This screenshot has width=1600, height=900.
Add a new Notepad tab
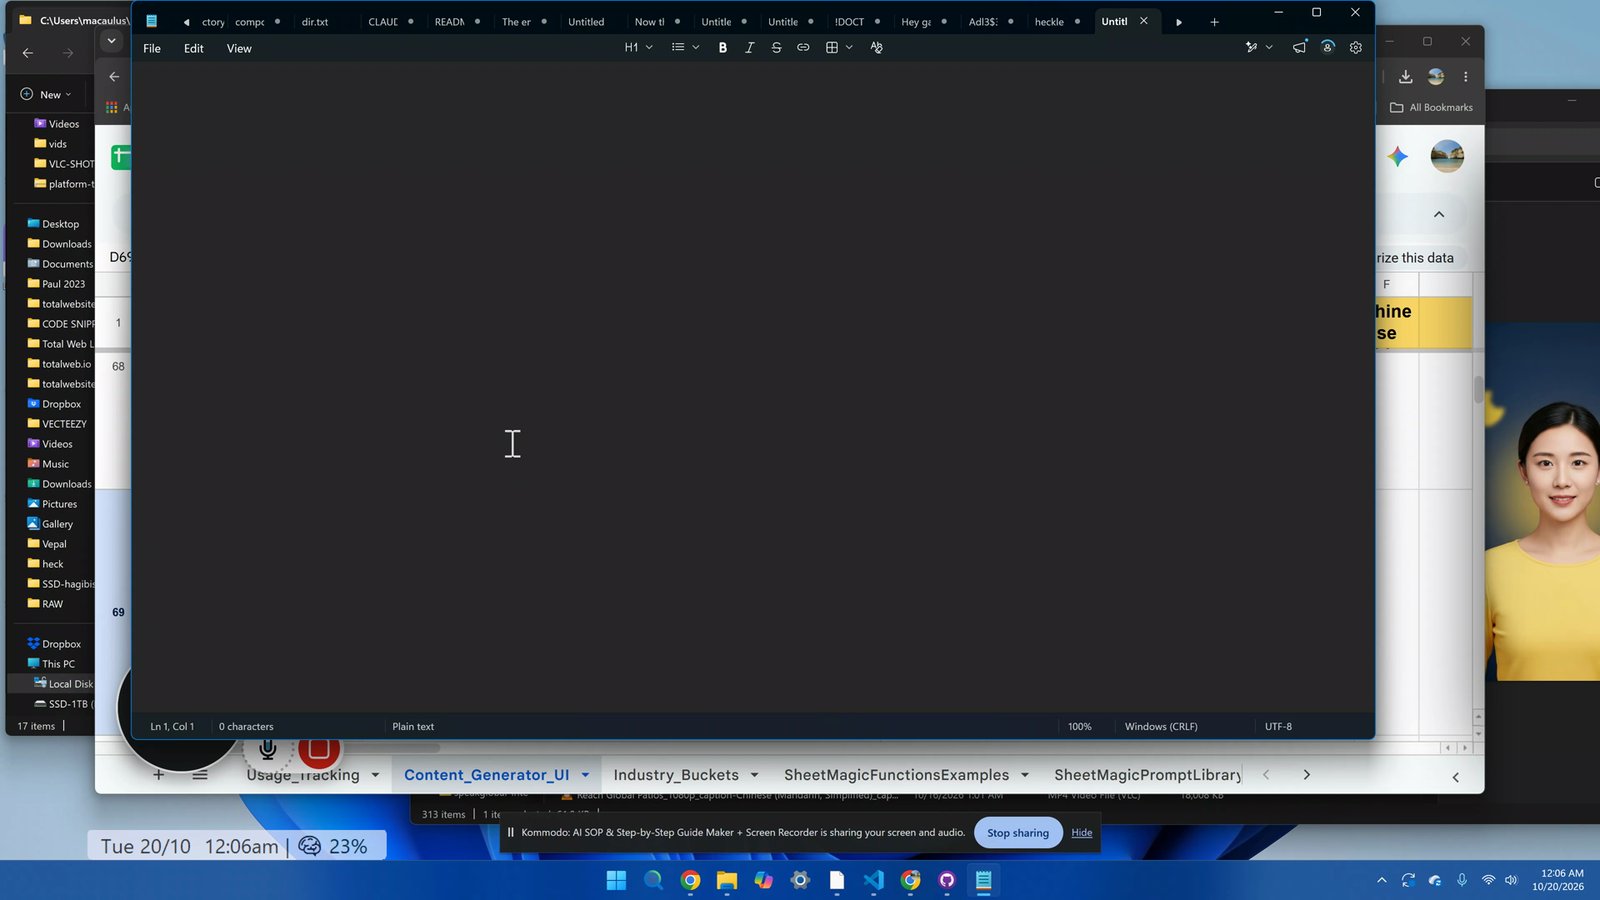1214,22
